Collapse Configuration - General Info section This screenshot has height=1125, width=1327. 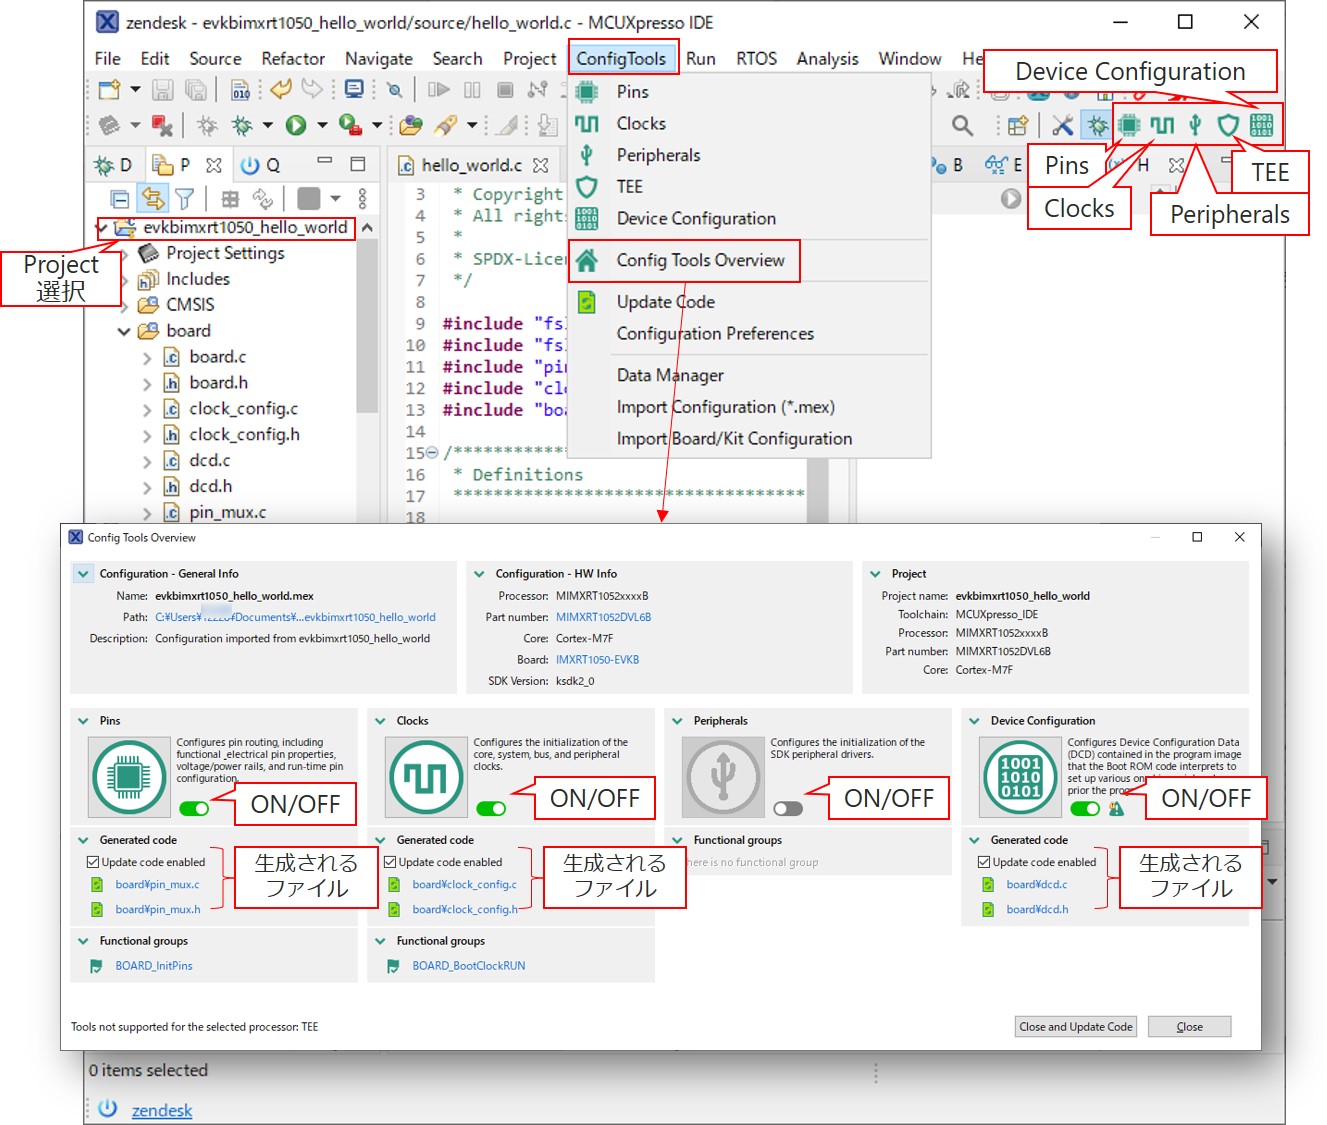83,574
